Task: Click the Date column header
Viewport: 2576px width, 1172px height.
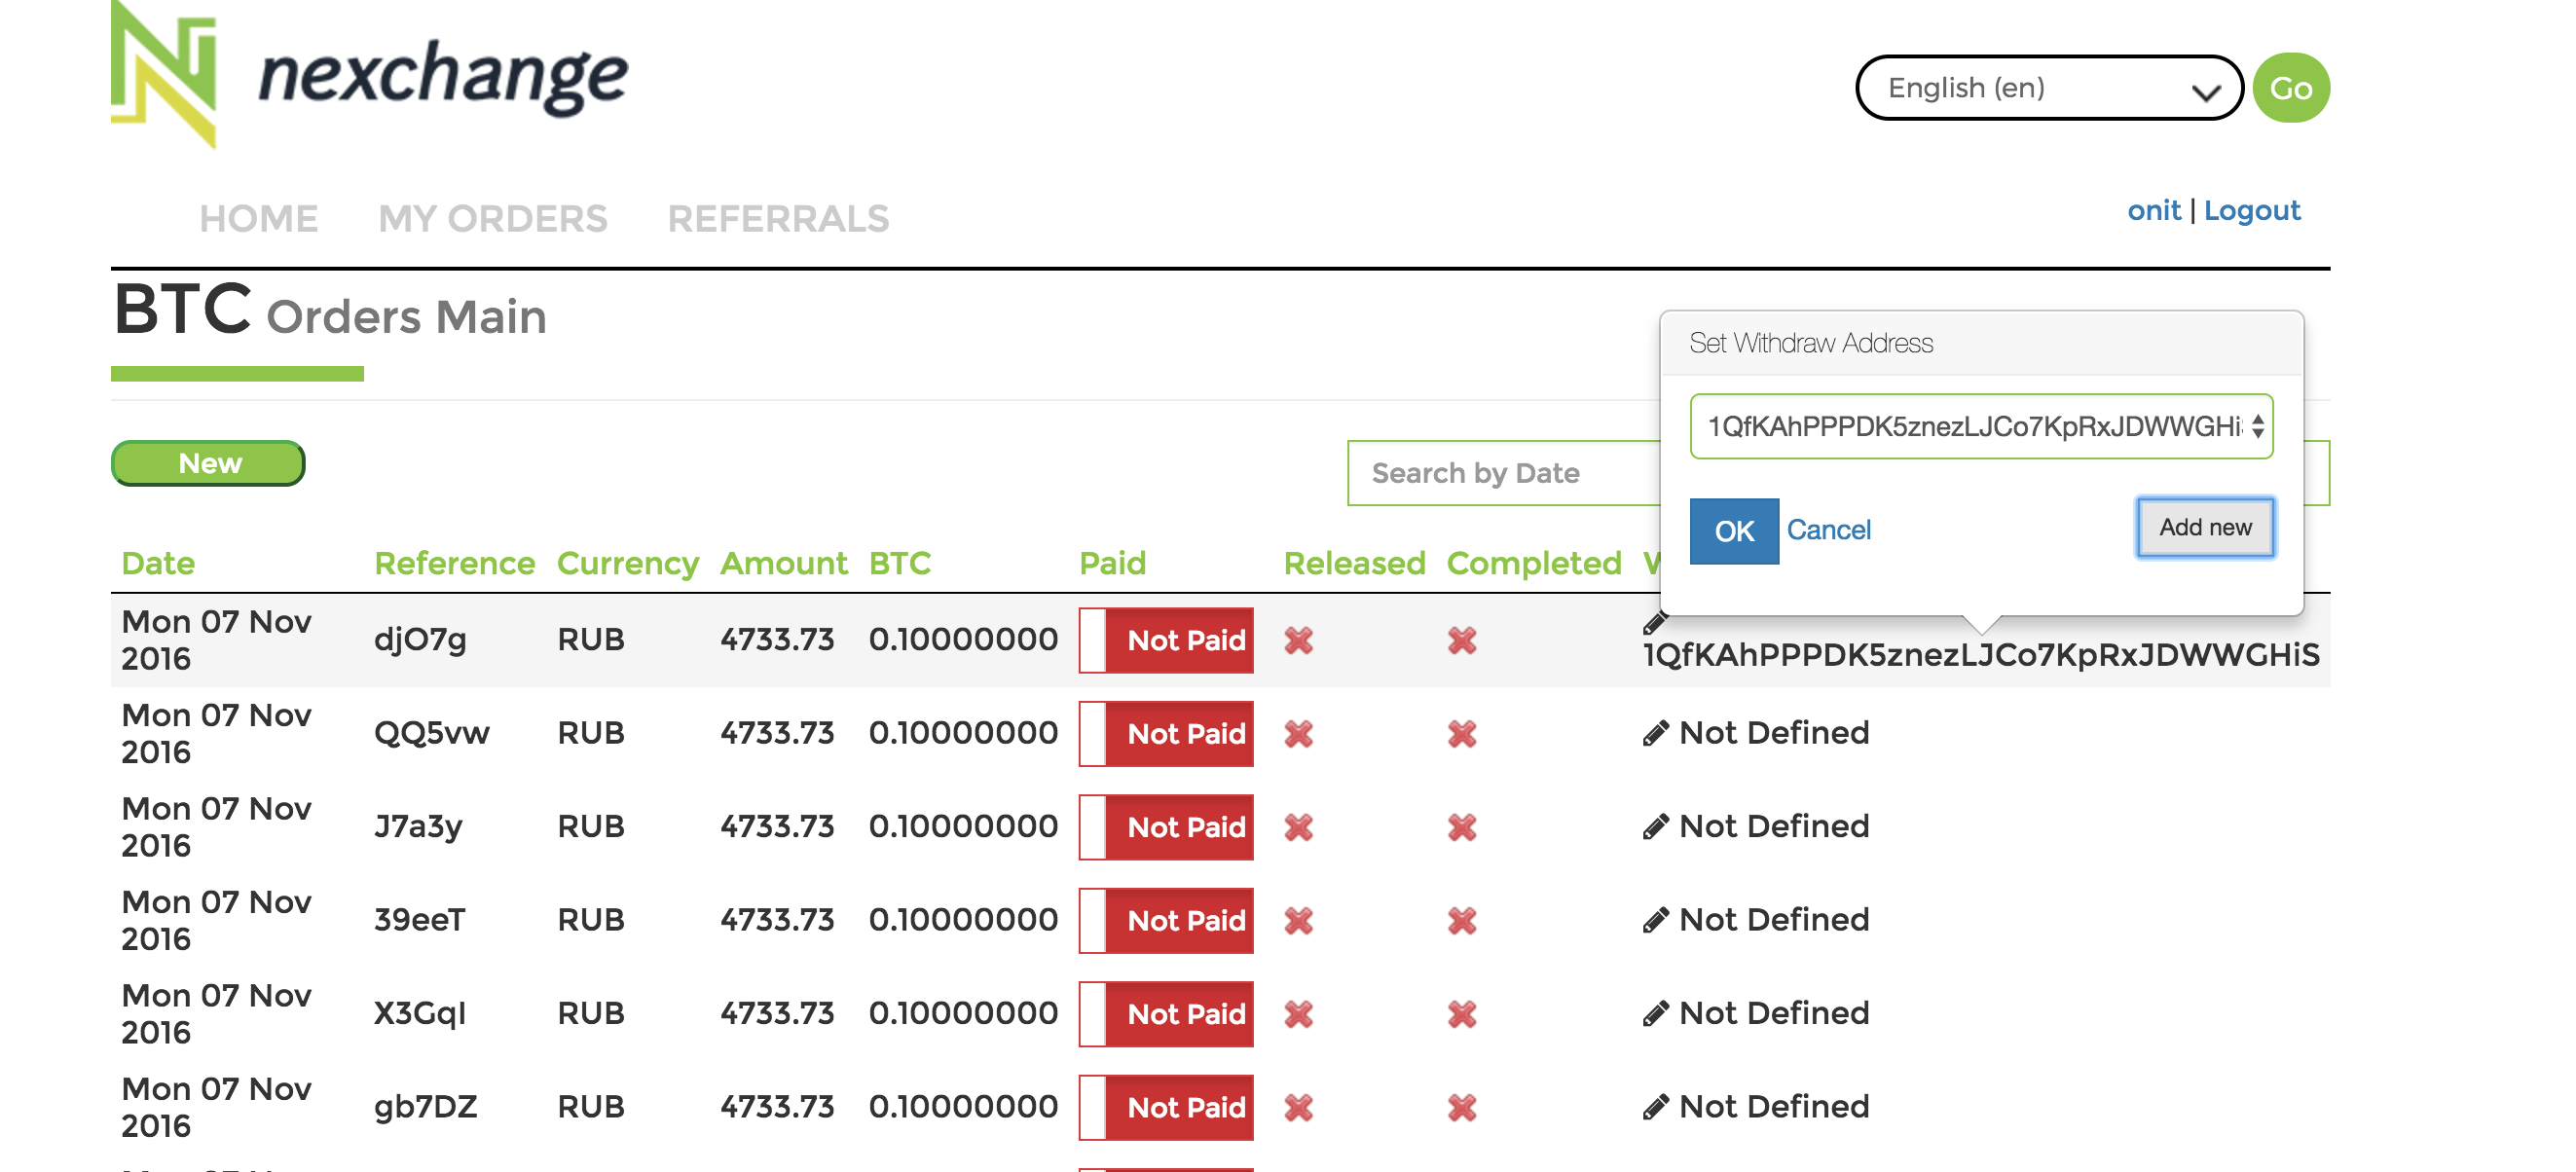Action: point(158,564)
